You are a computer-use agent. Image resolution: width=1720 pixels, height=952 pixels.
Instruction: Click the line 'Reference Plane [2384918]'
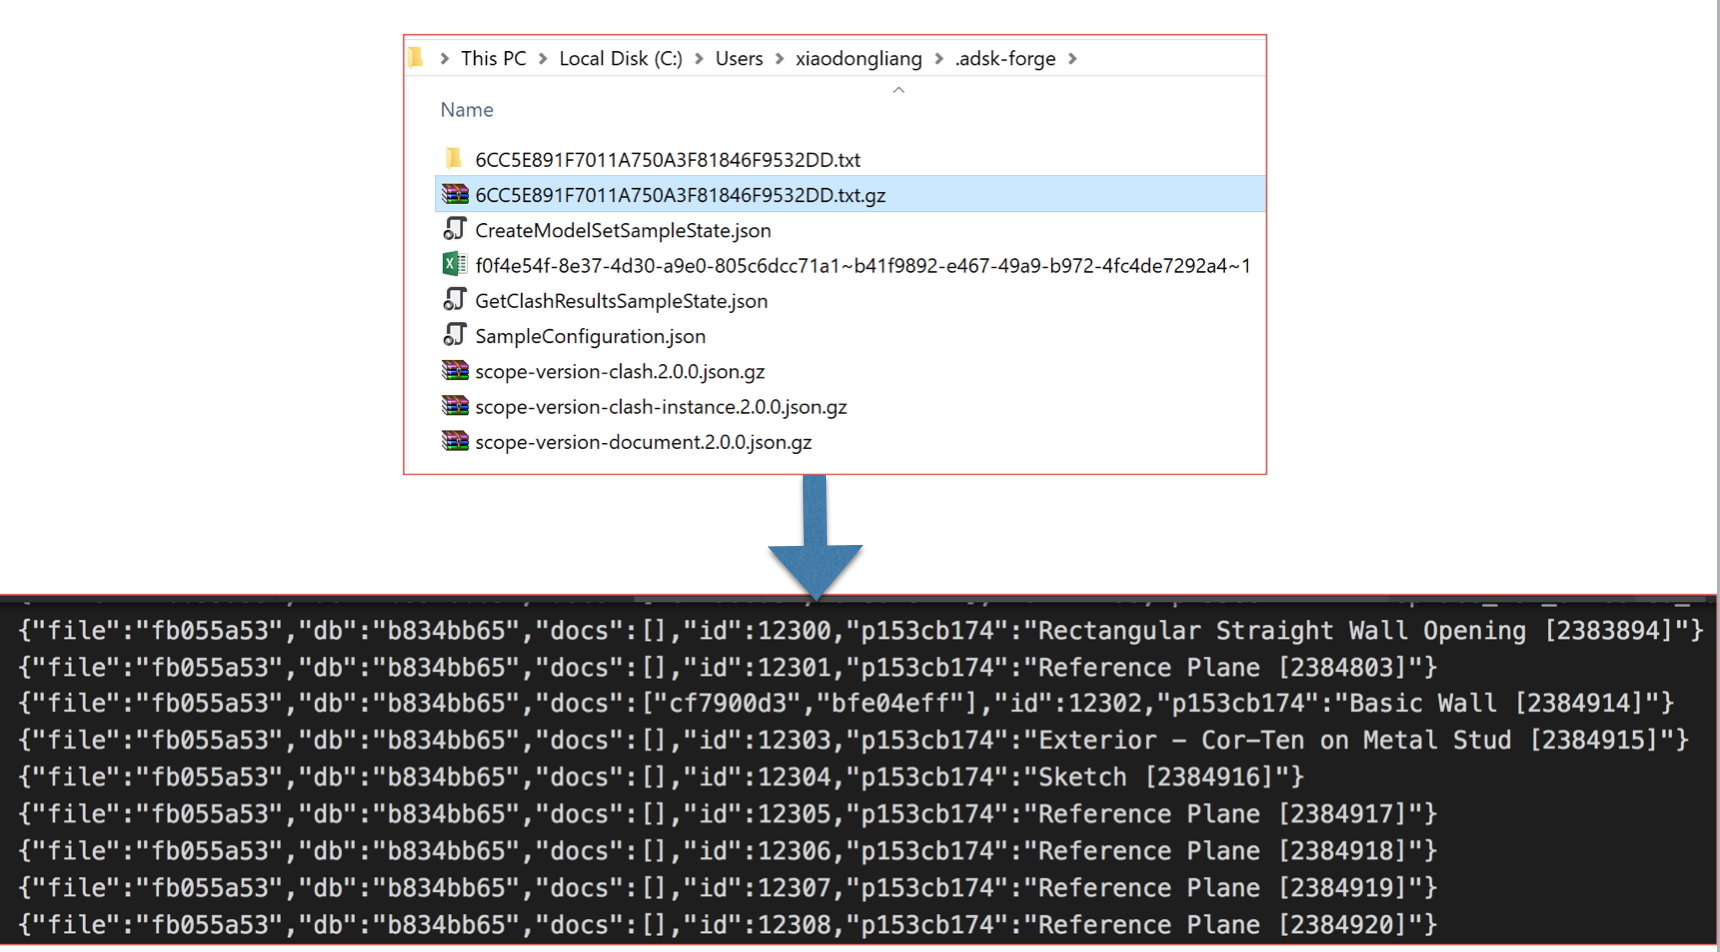[728, 851]
